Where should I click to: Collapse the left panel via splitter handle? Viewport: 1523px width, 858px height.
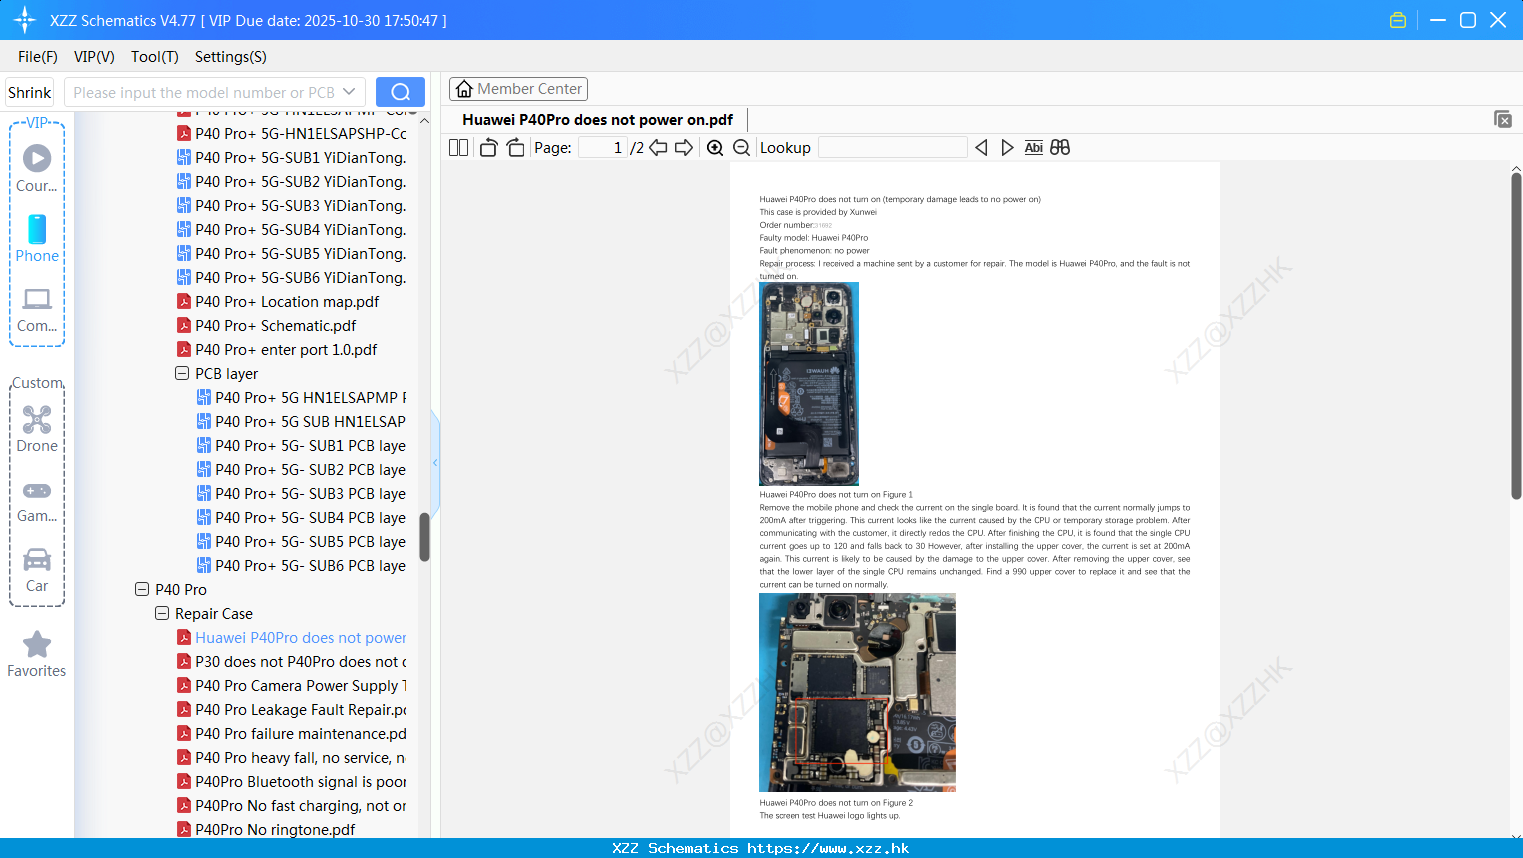tap(435, 462)
